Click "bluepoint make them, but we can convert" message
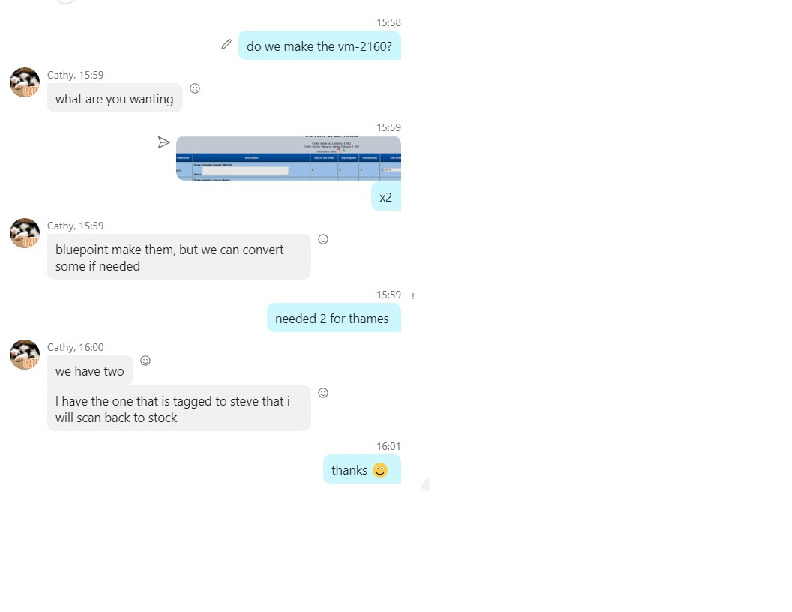The image size is (792, 612). (179, 257)
